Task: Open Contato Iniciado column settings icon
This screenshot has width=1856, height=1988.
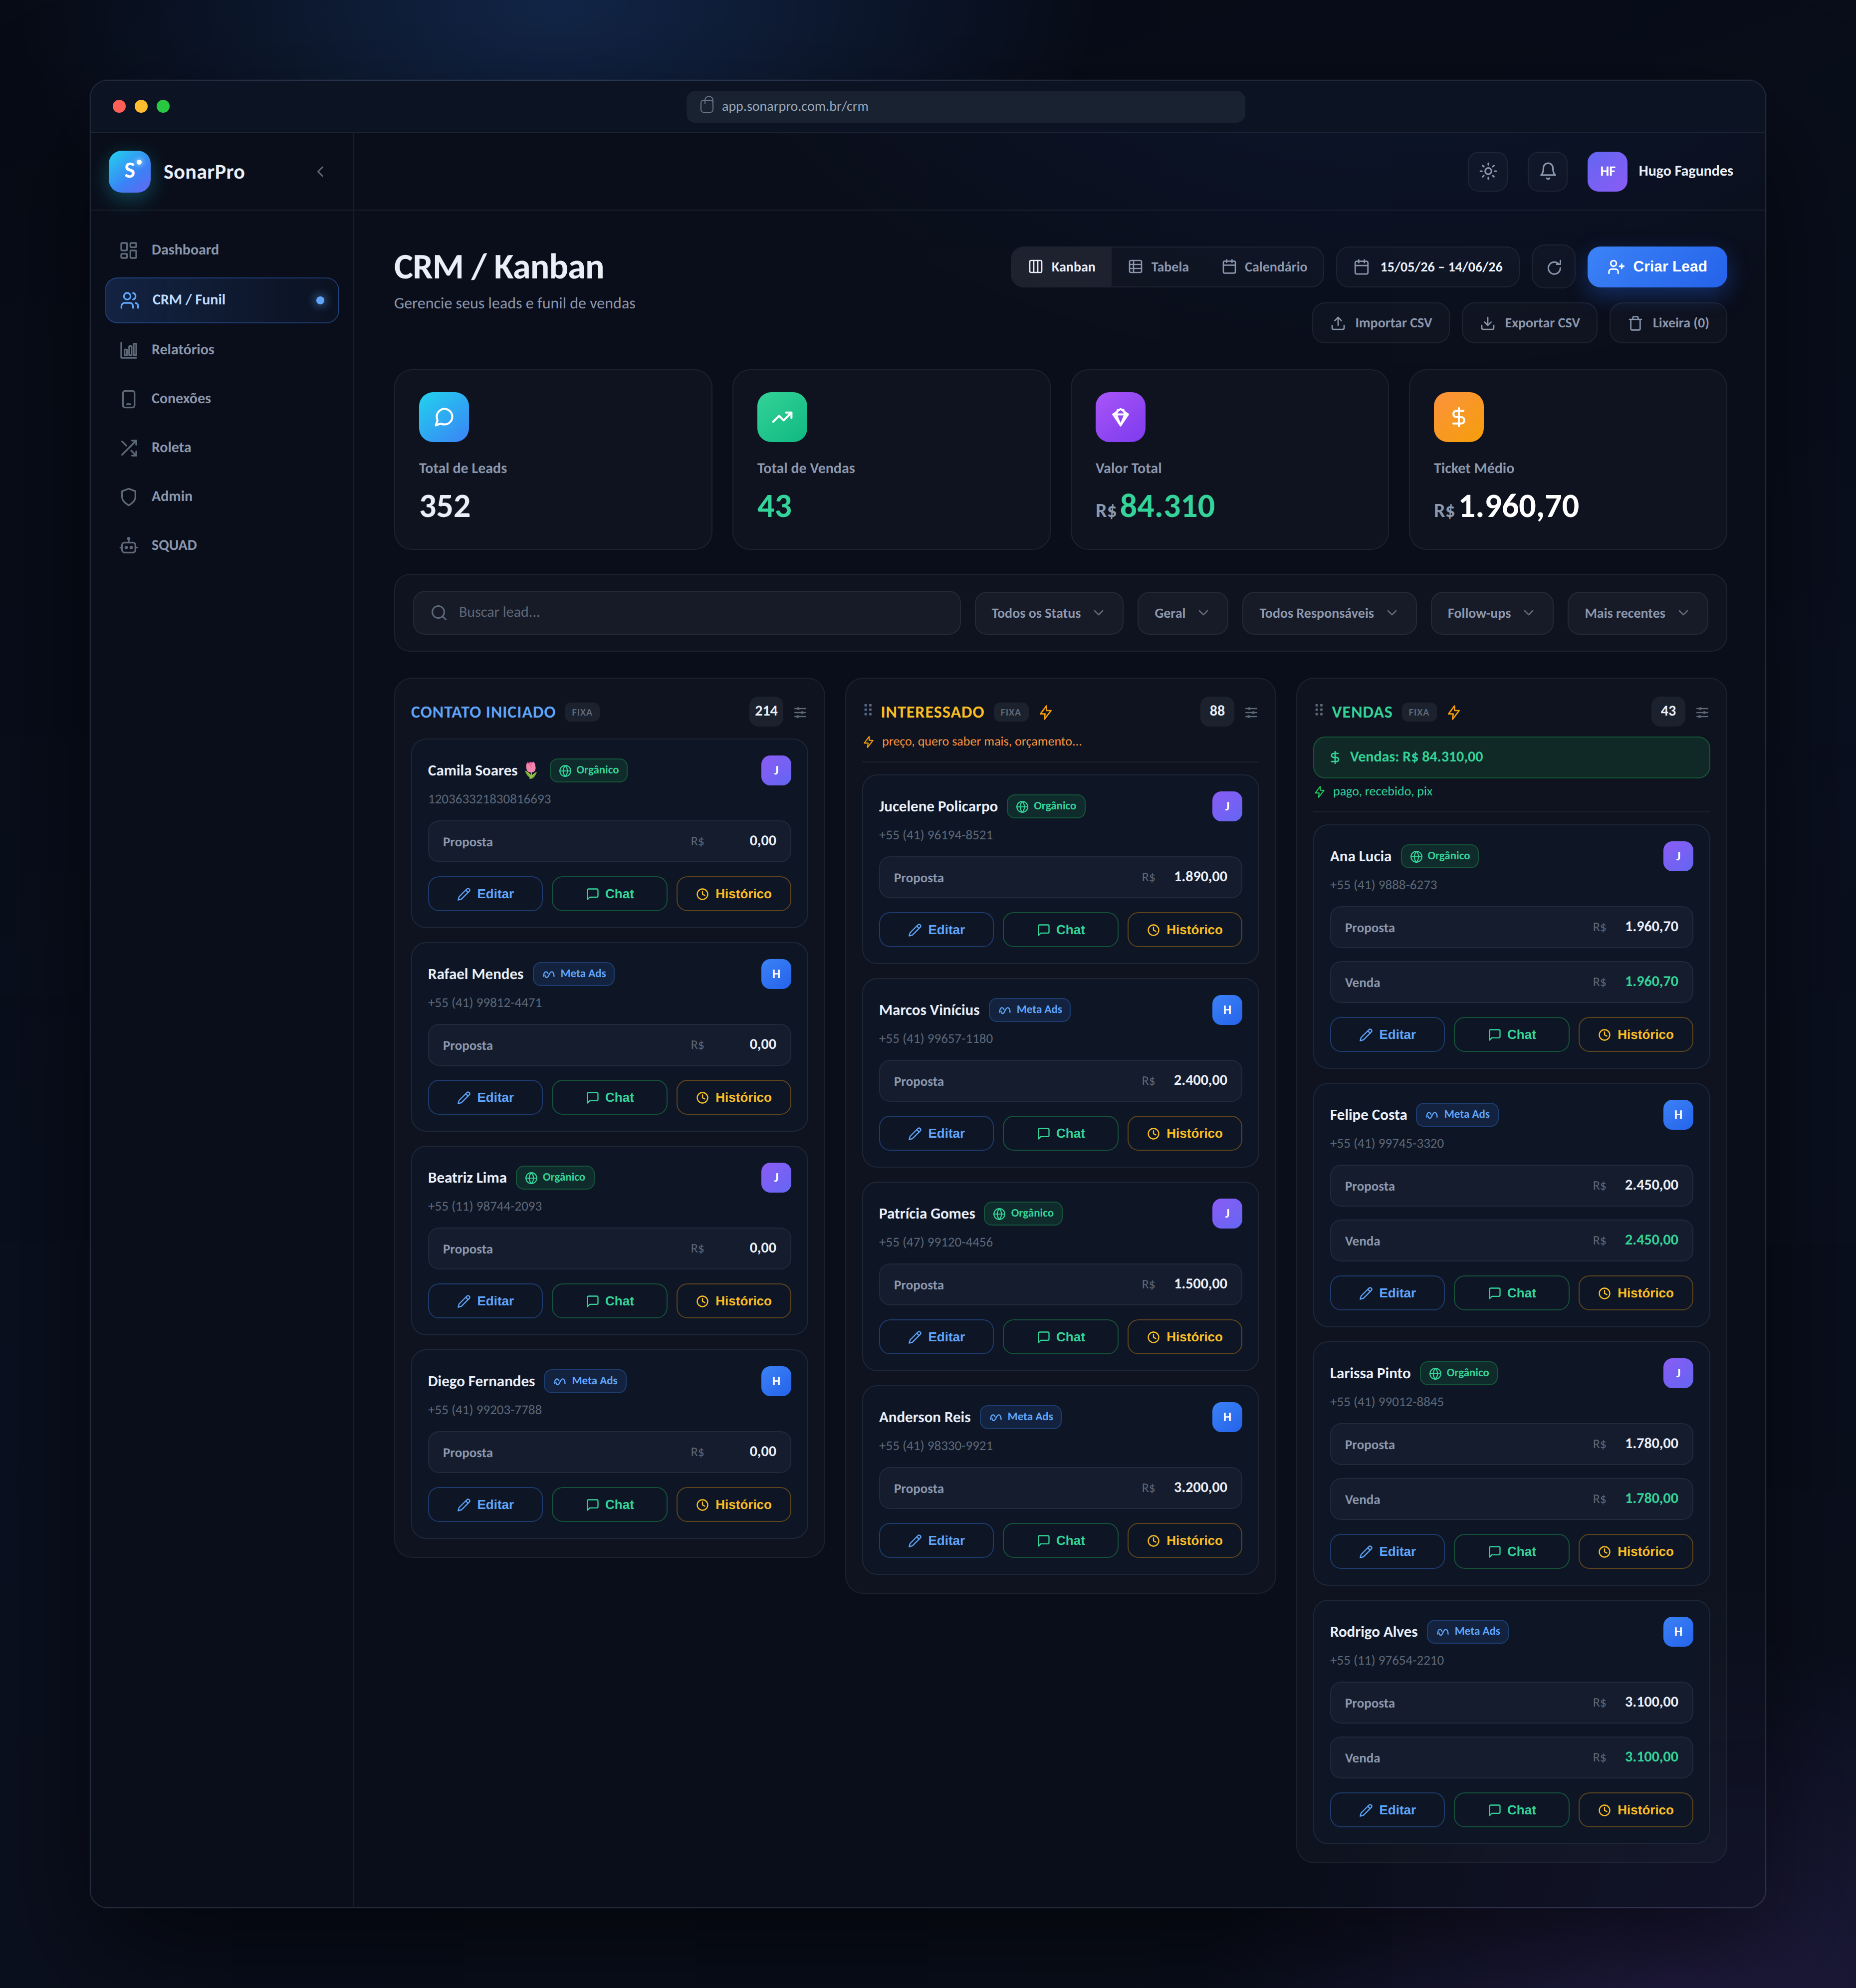Action: click(x=800, y=712)
